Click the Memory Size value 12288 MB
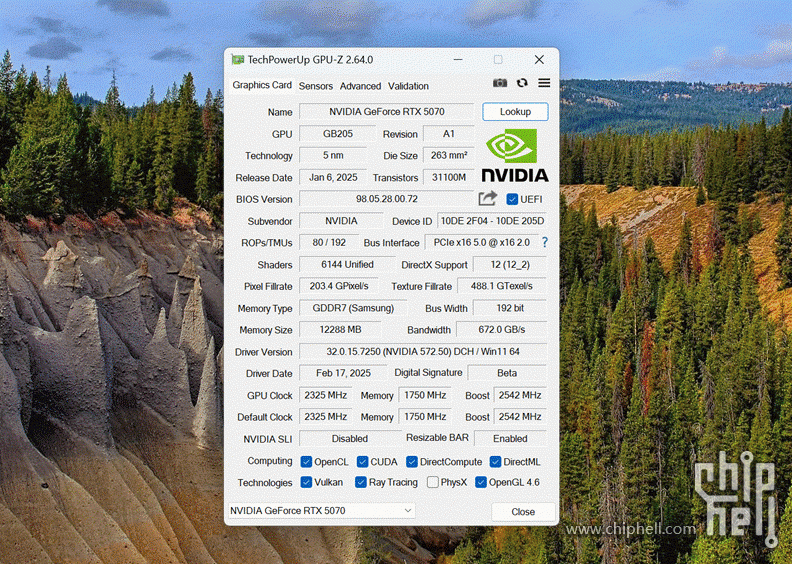Image resolution: width=792 pixels, height=564 pixels. tap(340, 330)
